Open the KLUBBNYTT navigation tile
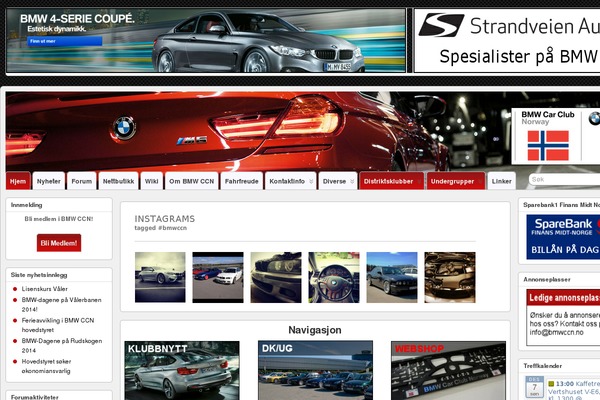 [x=182, y=371]
